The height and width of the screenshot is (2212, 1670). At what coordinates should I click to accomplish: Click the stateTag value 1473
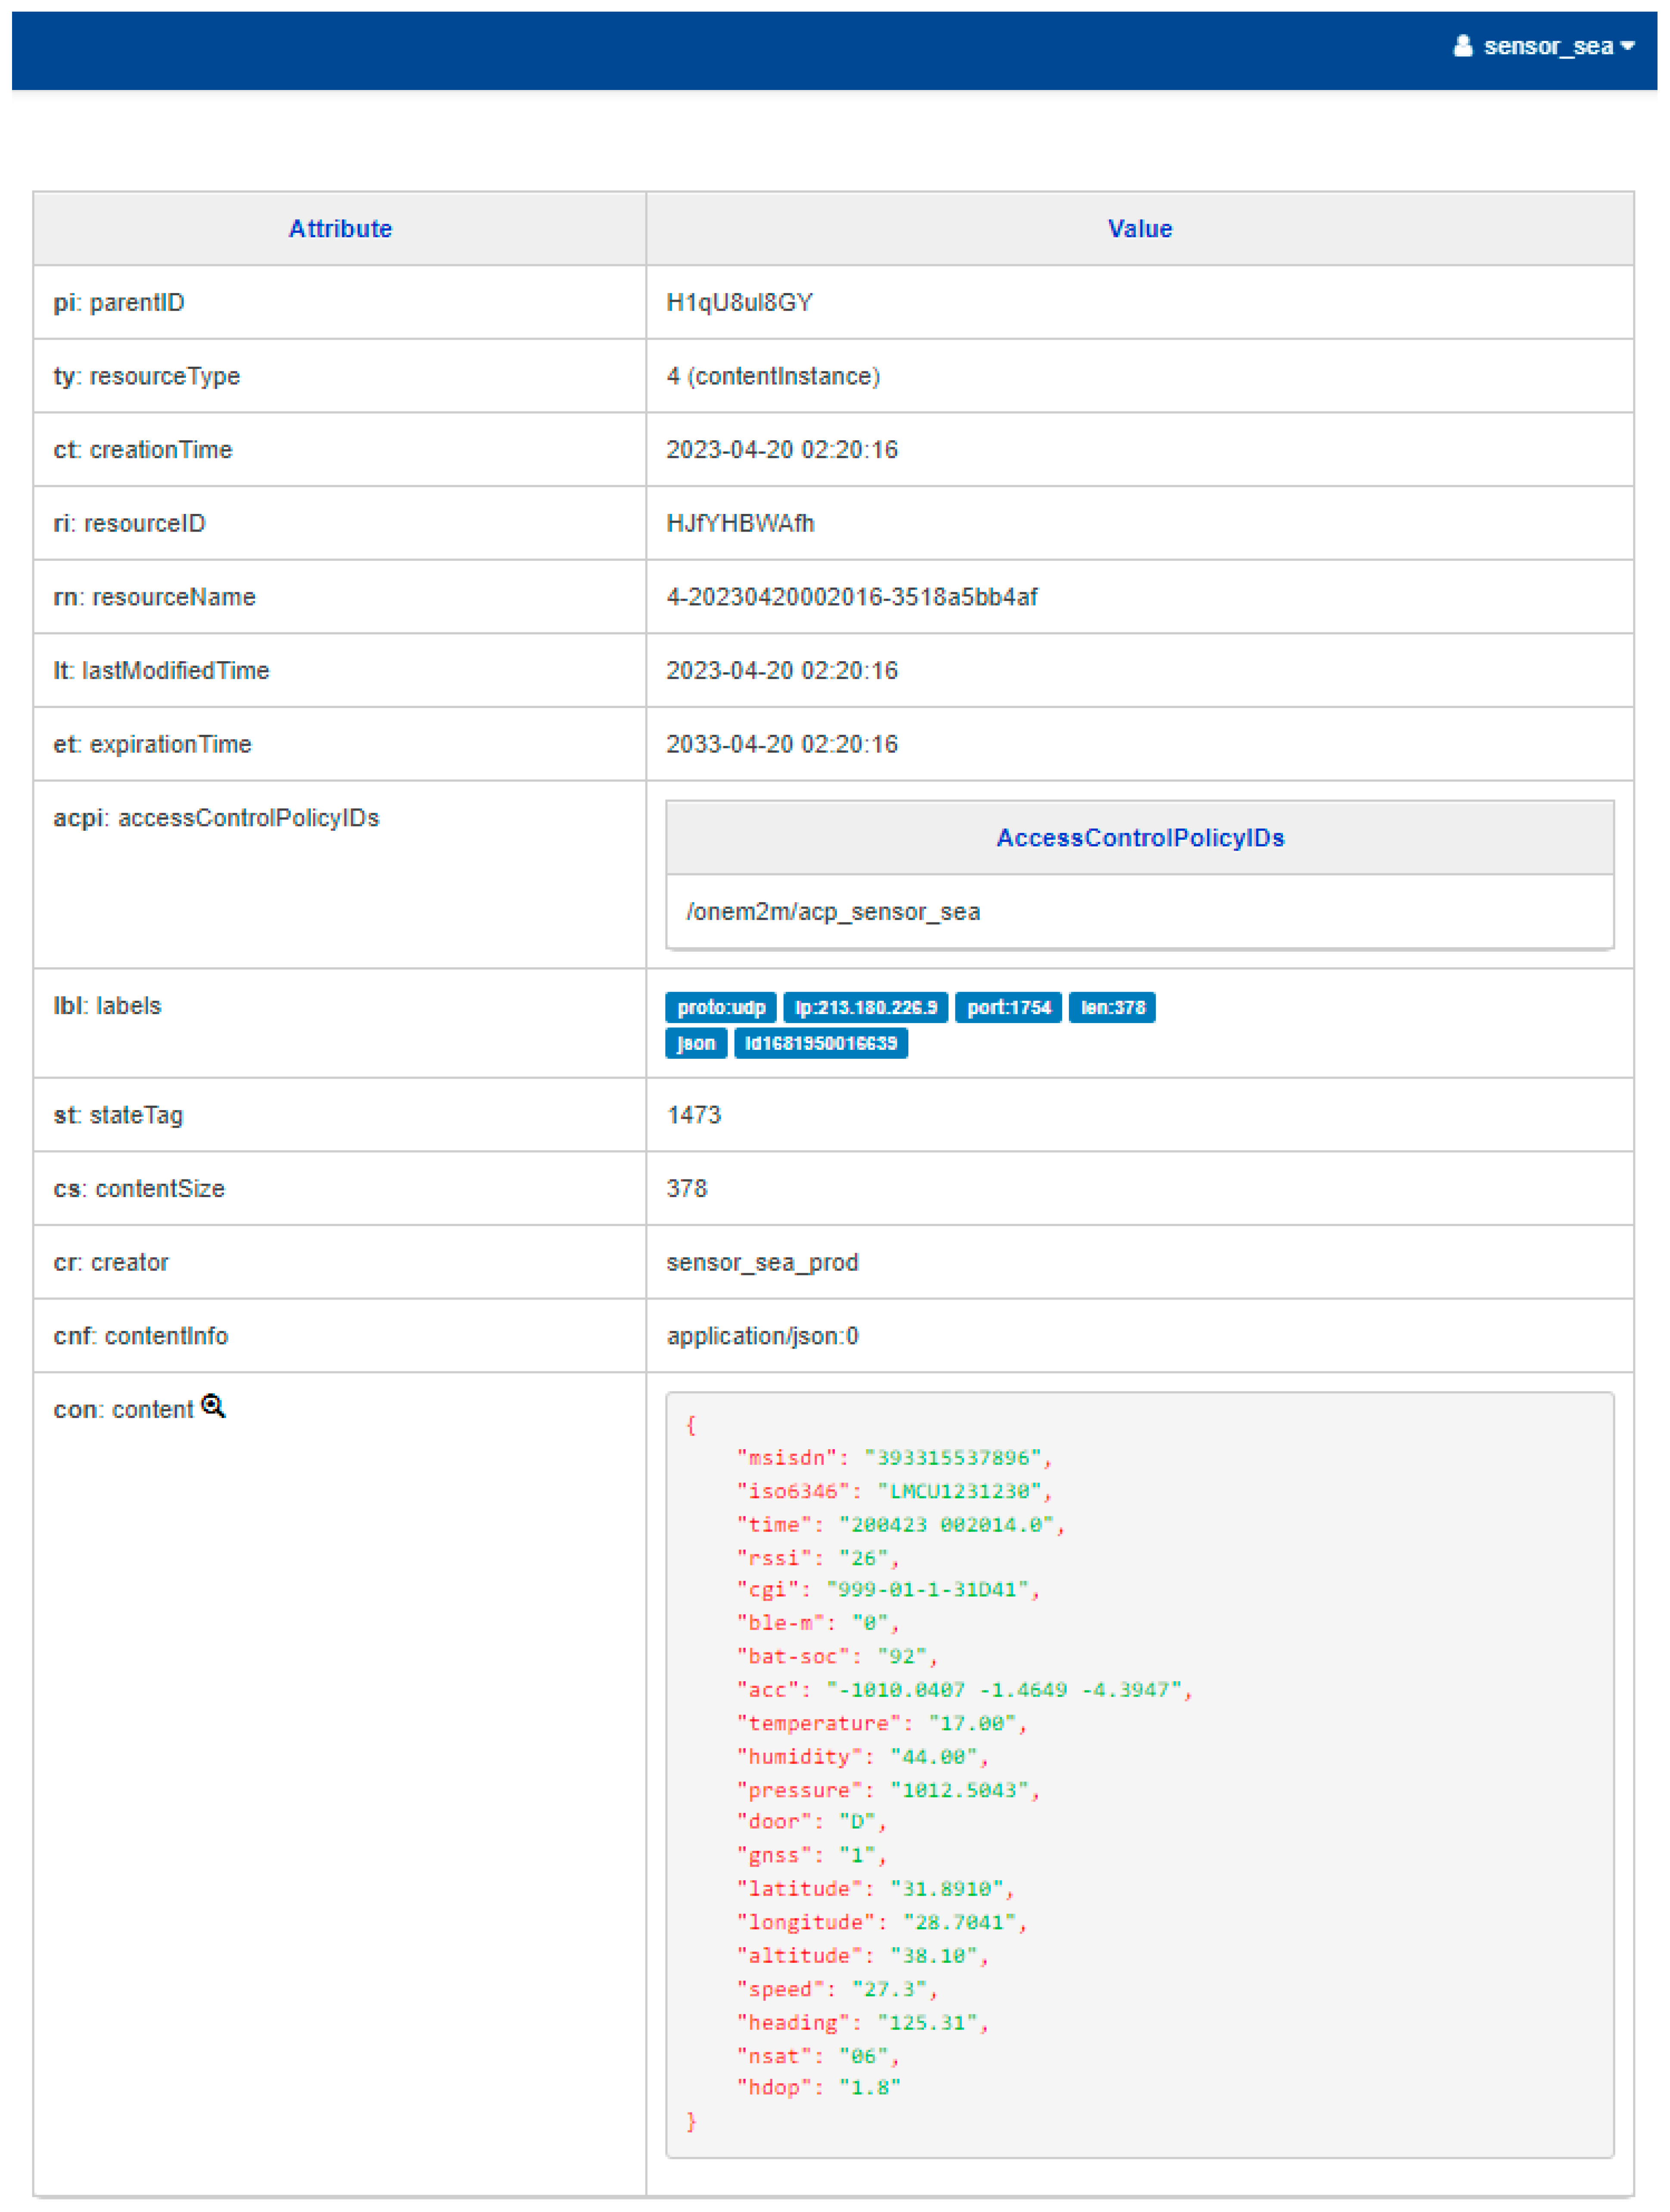tap(693, 1115)
